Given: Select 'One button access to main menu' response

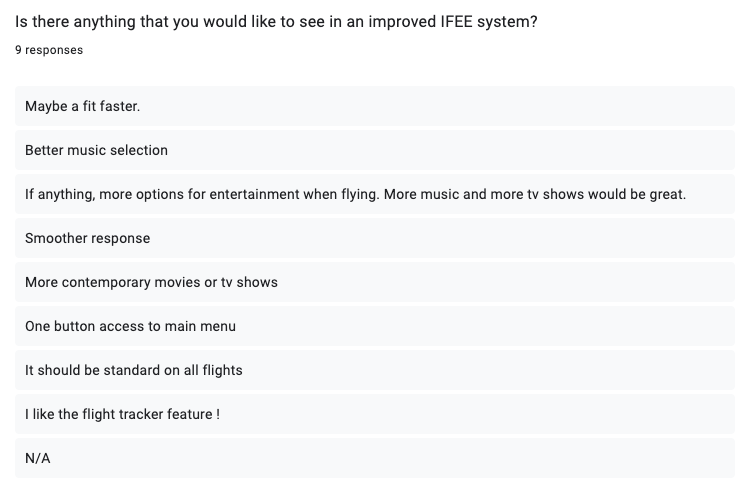Looking at the screenshot, I should 375,326.
